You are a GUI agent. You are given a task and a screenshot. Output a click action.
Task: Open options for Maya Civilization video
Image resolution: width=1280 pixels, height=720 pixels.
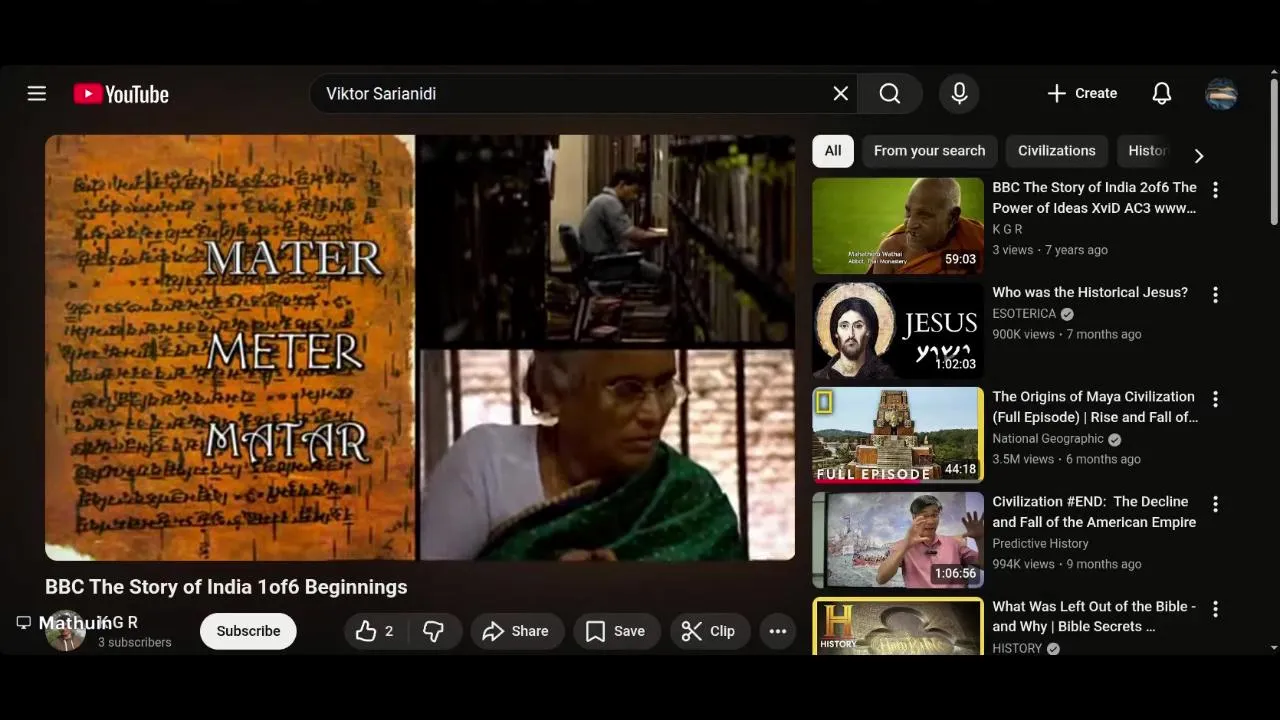tap(1215, 399)
